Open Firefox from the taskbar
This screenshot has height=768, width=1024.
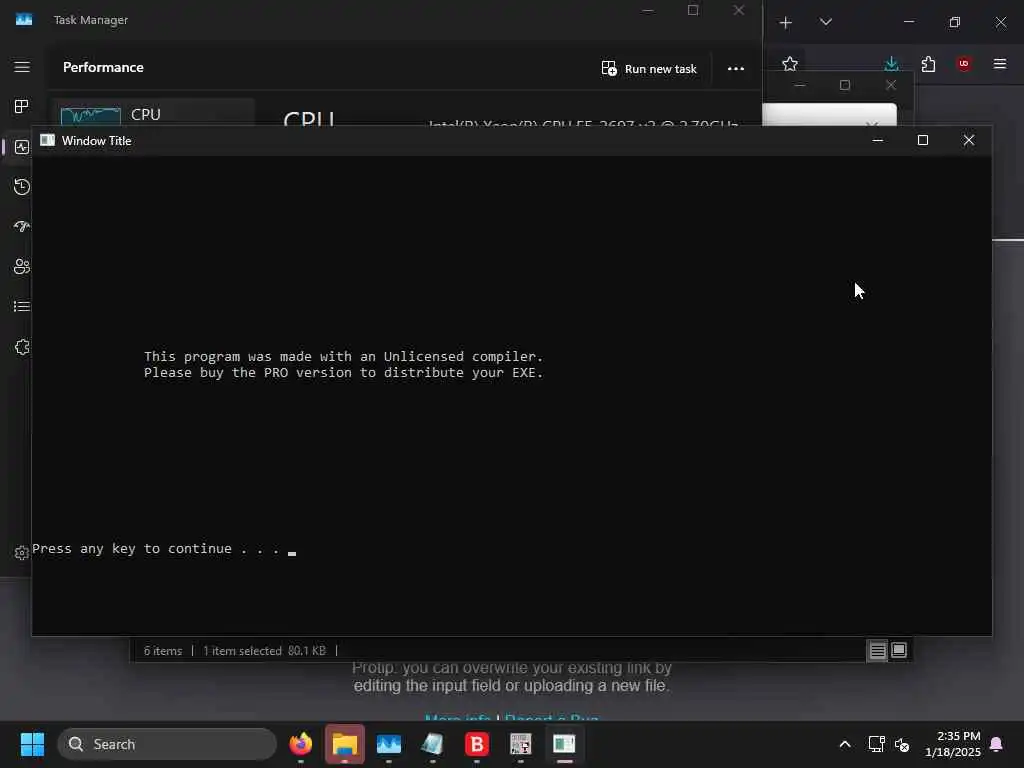click(300, 744)
